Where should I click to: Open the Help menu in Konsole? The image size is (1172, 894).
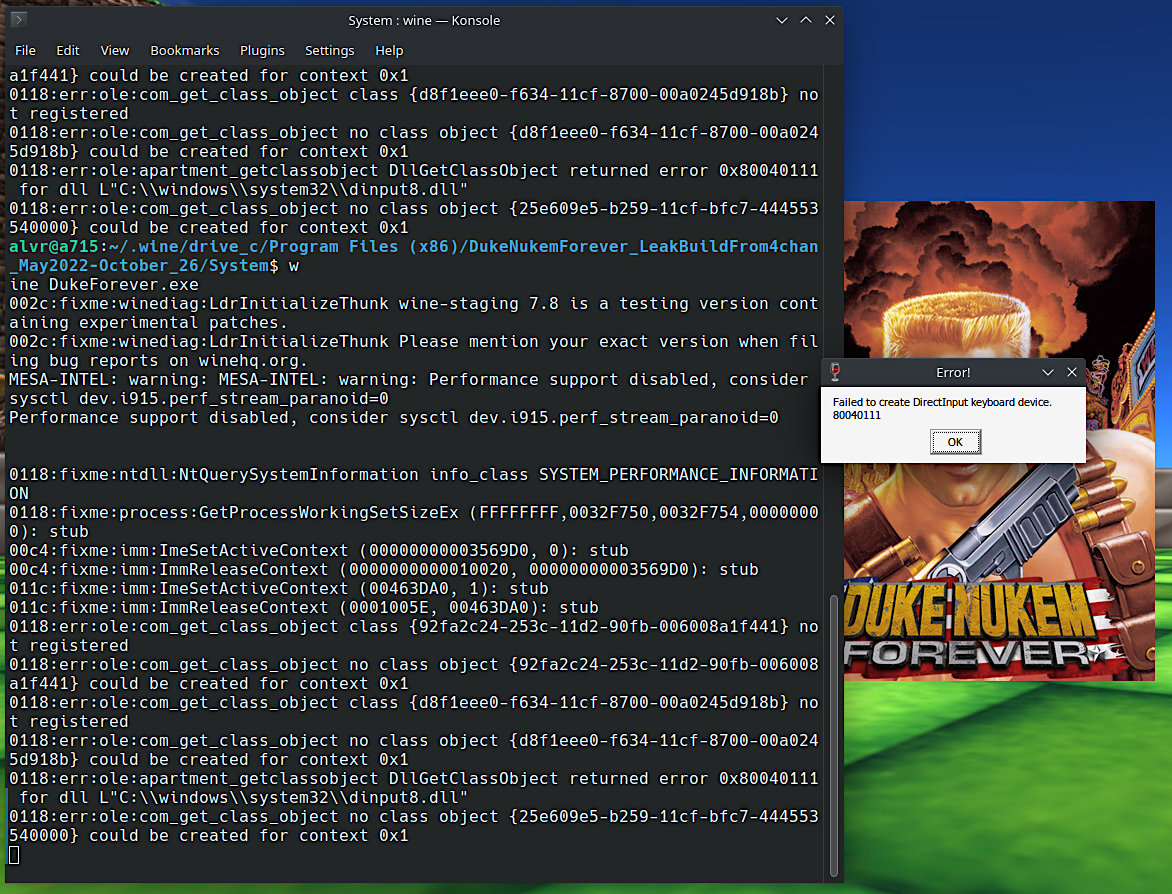(x=389, y=50)
